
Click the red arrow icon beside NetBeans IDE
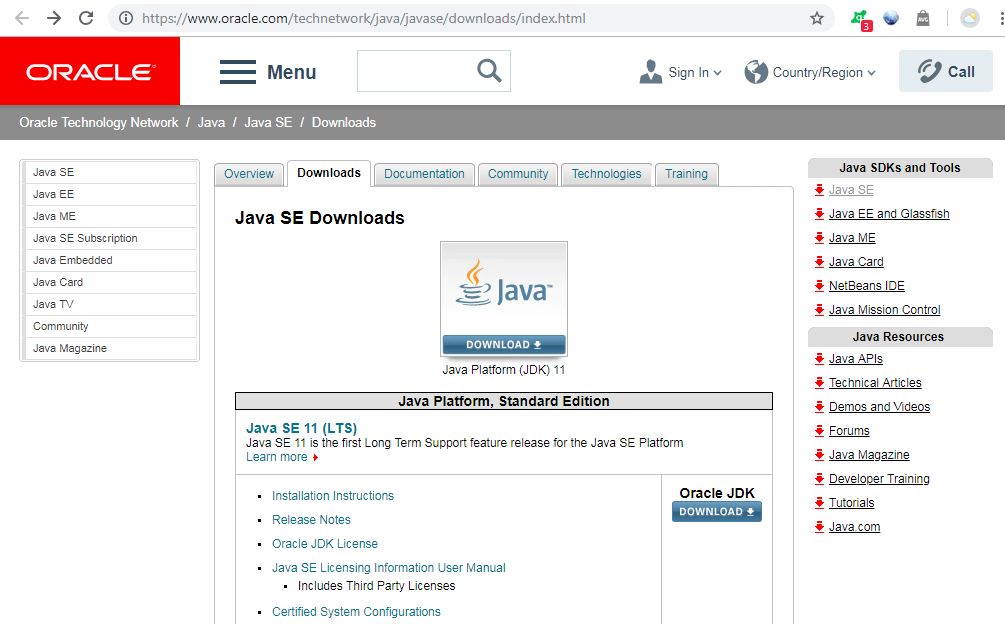(x=819, y=286)
